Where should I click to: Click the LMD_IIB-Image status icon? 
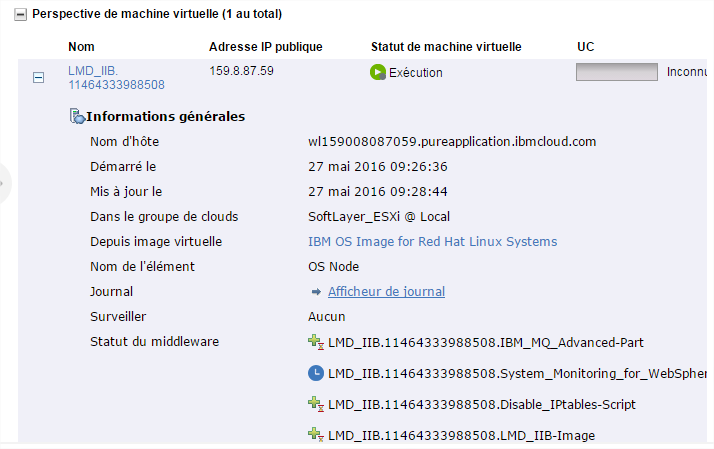pos(316,434)
